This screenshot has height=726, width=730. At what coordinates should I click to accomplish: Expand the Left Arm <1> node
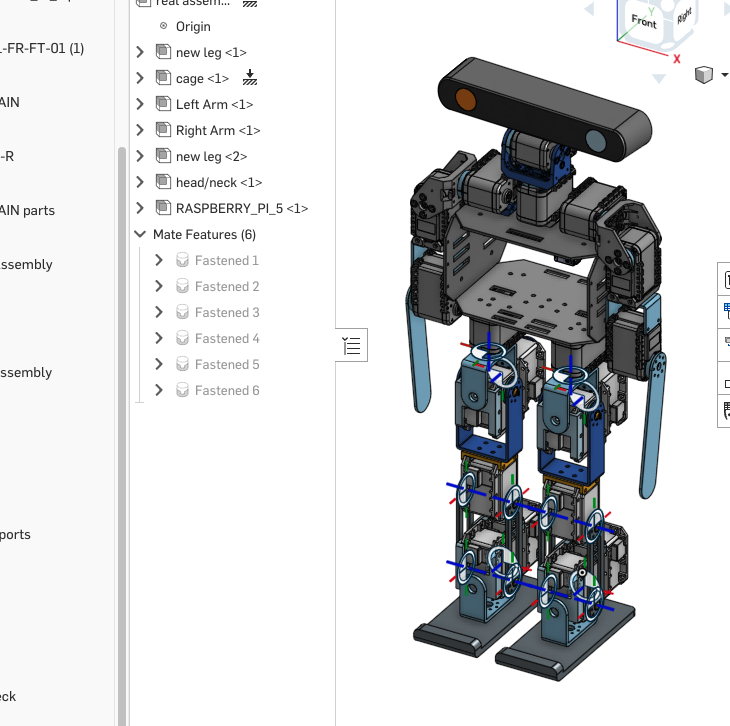[140, 104]
